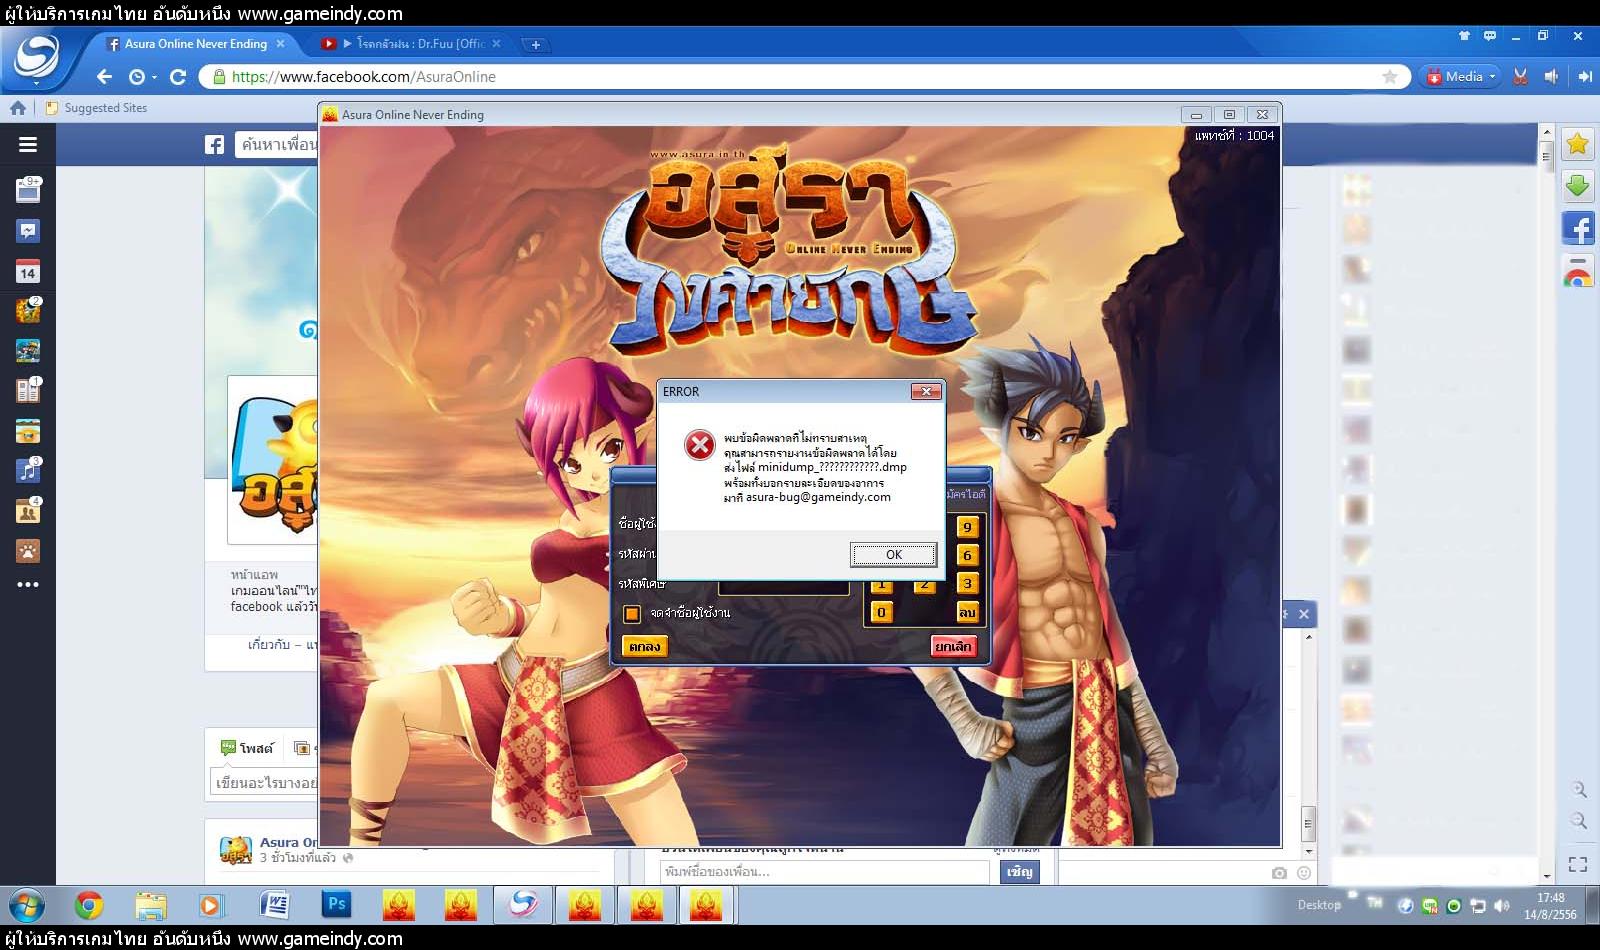Go back to the previous page
The image size is (1600, 950).
pos(105,77)
